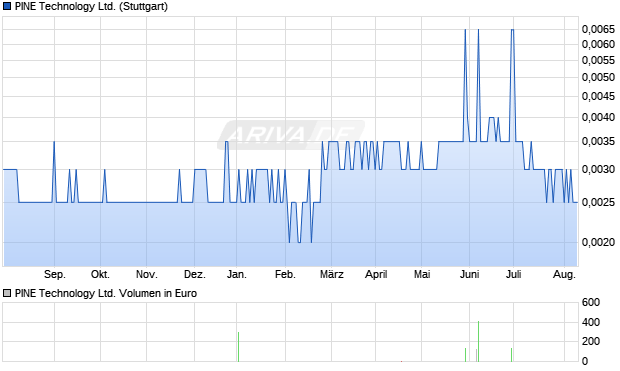Click the 0,0055 price axis value
This screenshot has height=371, width=620.
pos(598,60)
